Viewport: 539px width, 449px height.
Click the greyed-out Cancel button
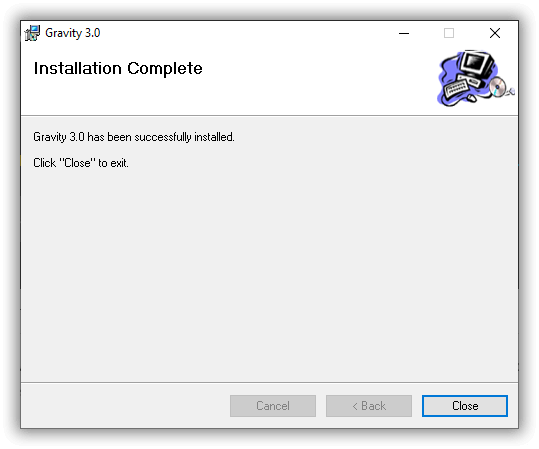(273, 406)
